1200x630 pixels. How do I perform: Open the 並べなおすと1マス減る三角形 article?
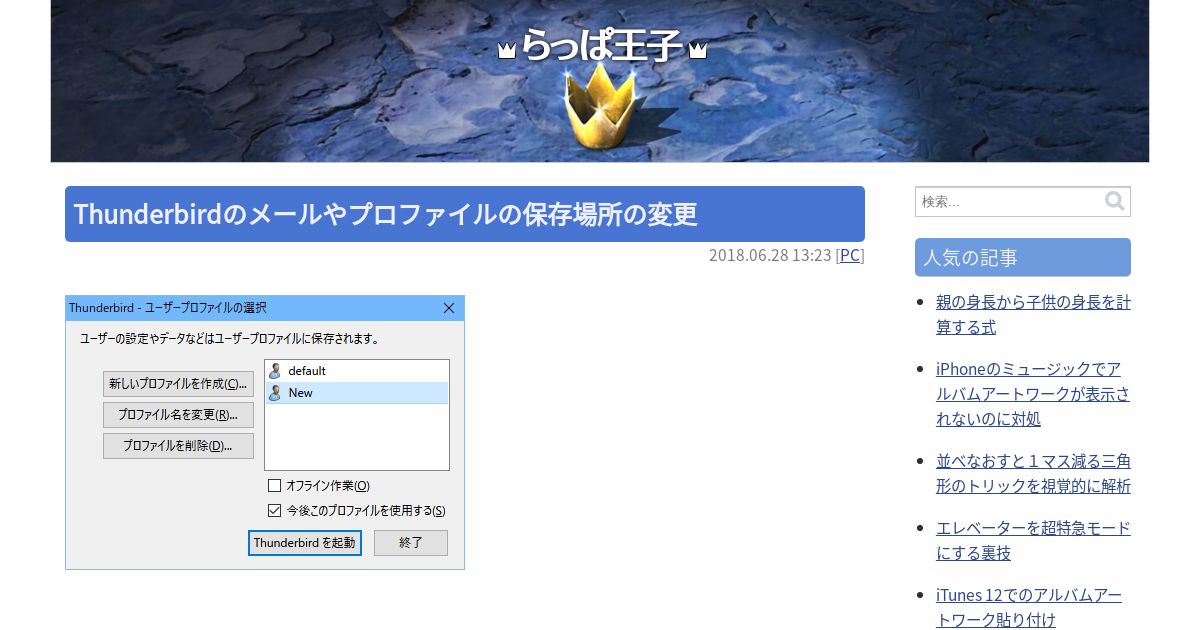pyautogui.click(x=1033, y=473)
